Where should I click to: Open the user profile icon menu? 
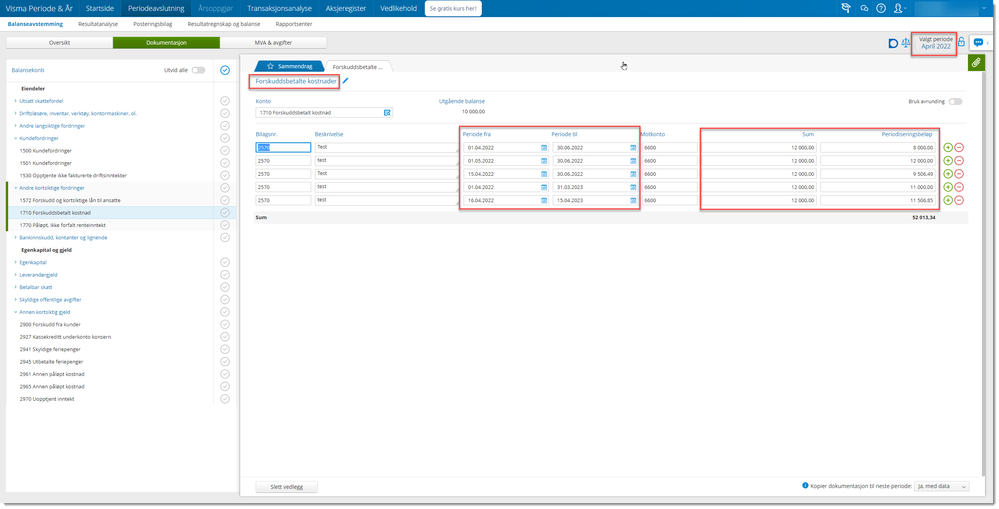pos(900,8)
